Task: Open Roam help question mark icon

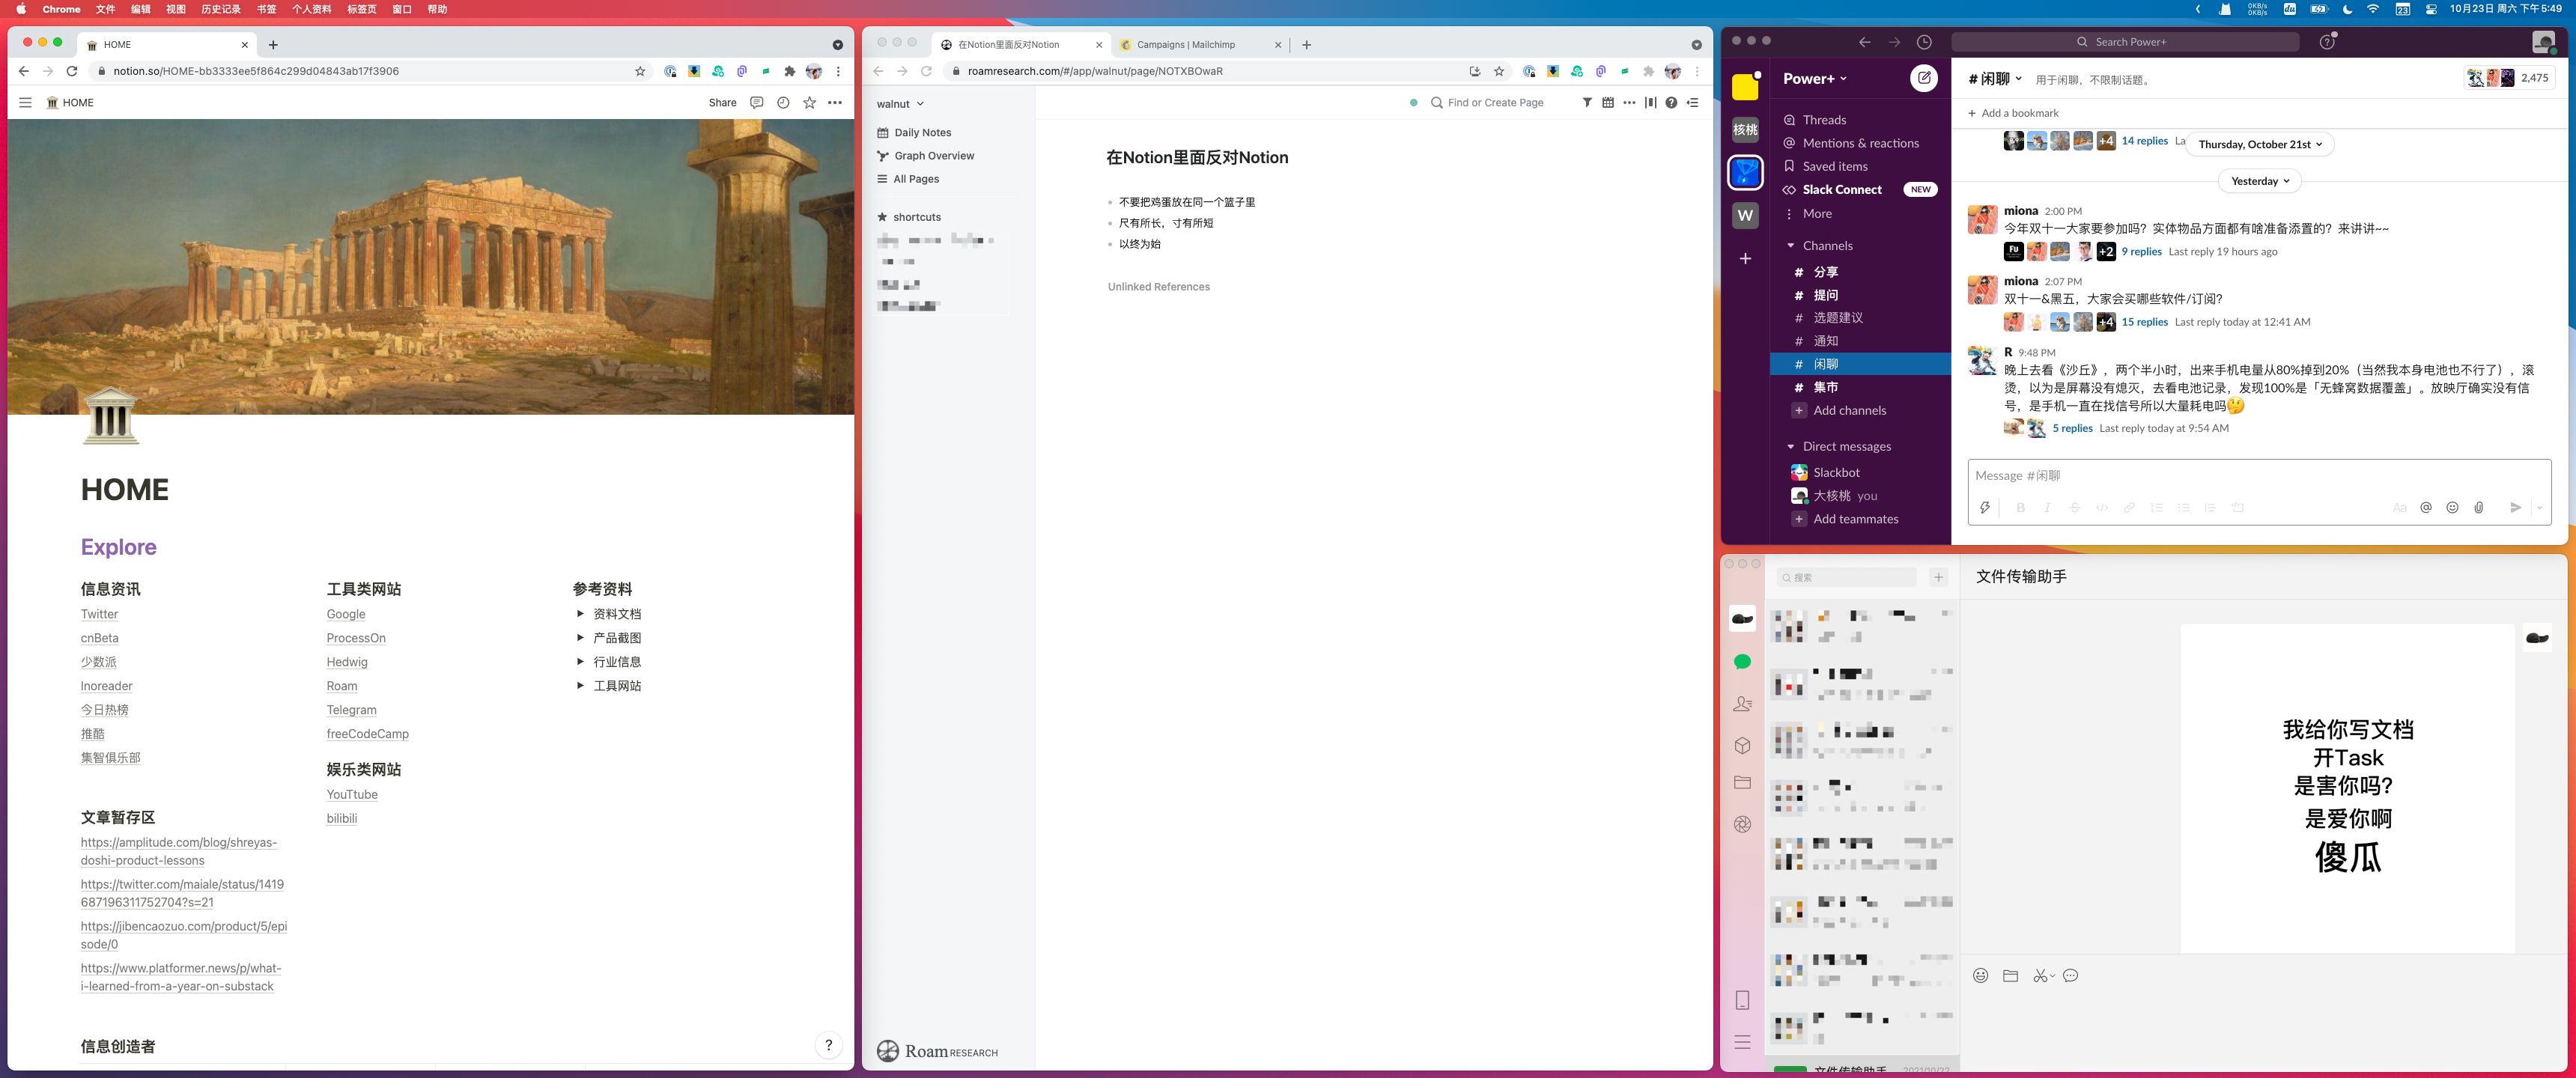Action: (1671, 102)
